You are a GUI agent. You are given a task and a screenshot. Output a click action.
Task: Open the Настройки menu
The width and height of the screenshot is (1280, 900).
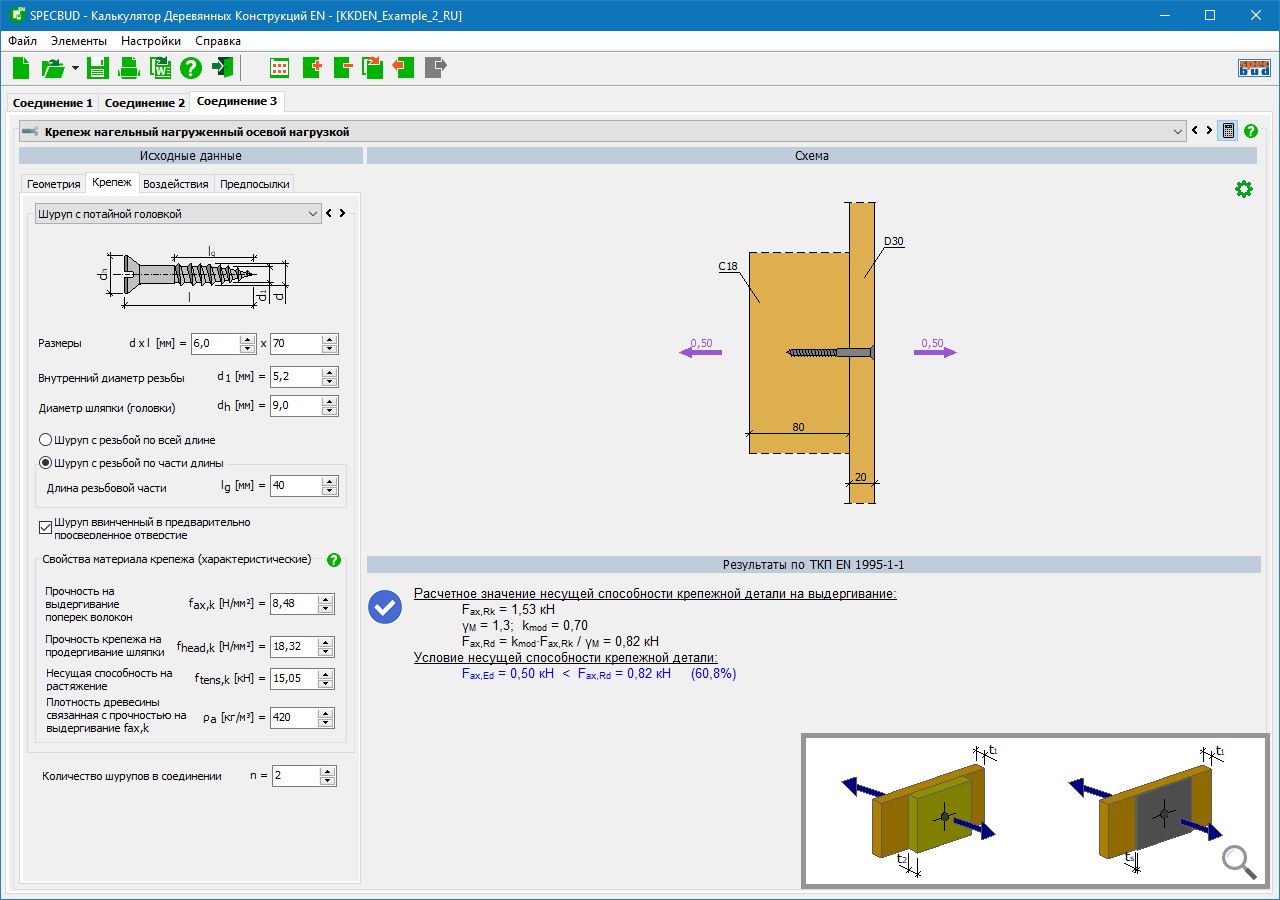coord(151,41)
